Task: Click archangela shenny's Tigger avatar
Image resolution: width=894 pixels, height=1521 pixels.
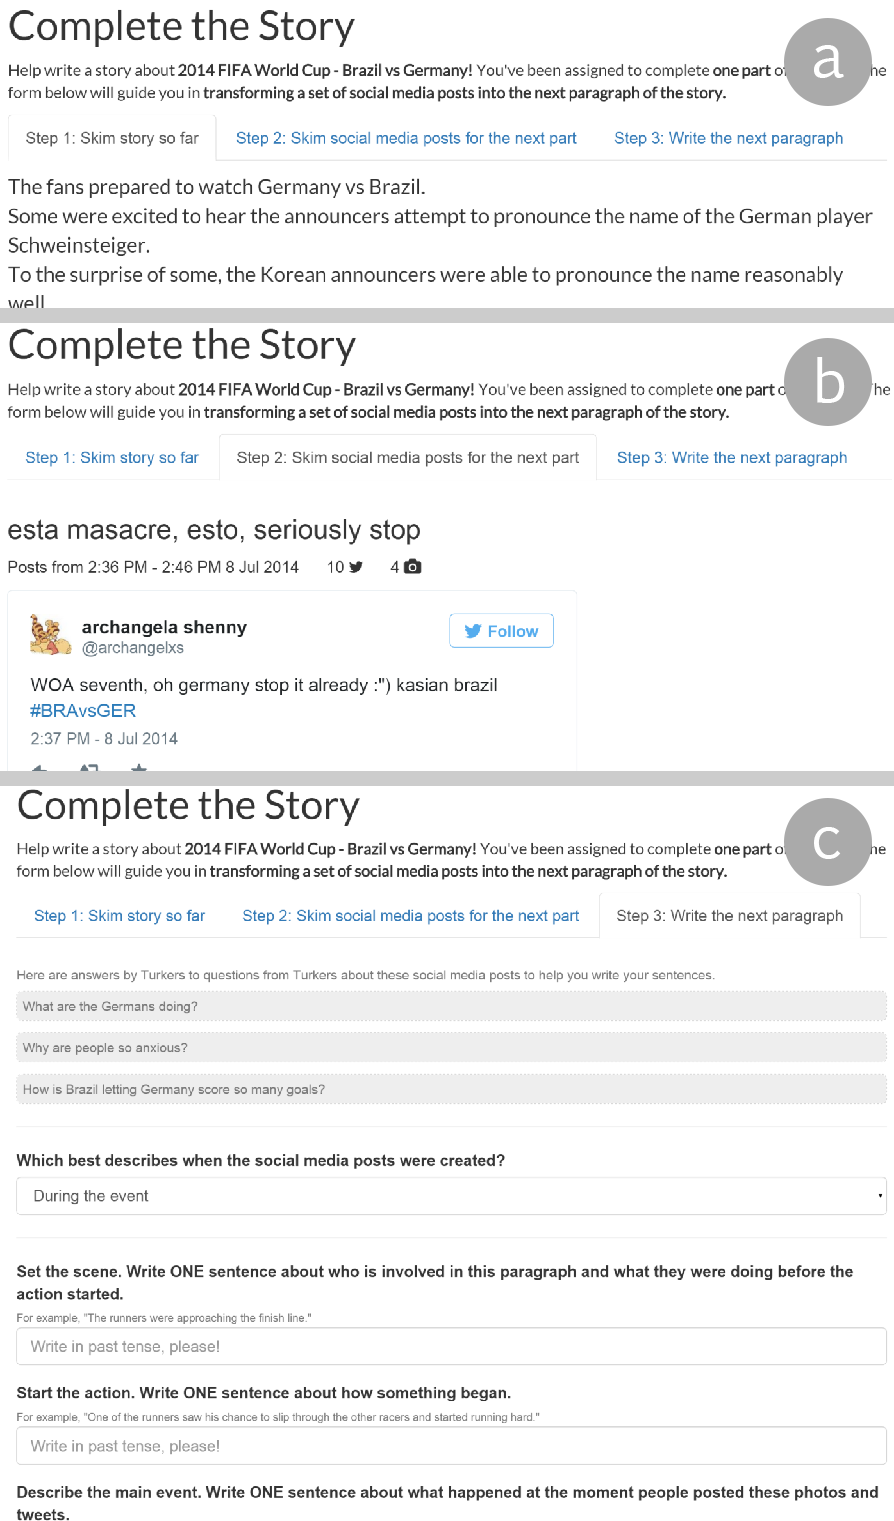Action: pos(50,636)
